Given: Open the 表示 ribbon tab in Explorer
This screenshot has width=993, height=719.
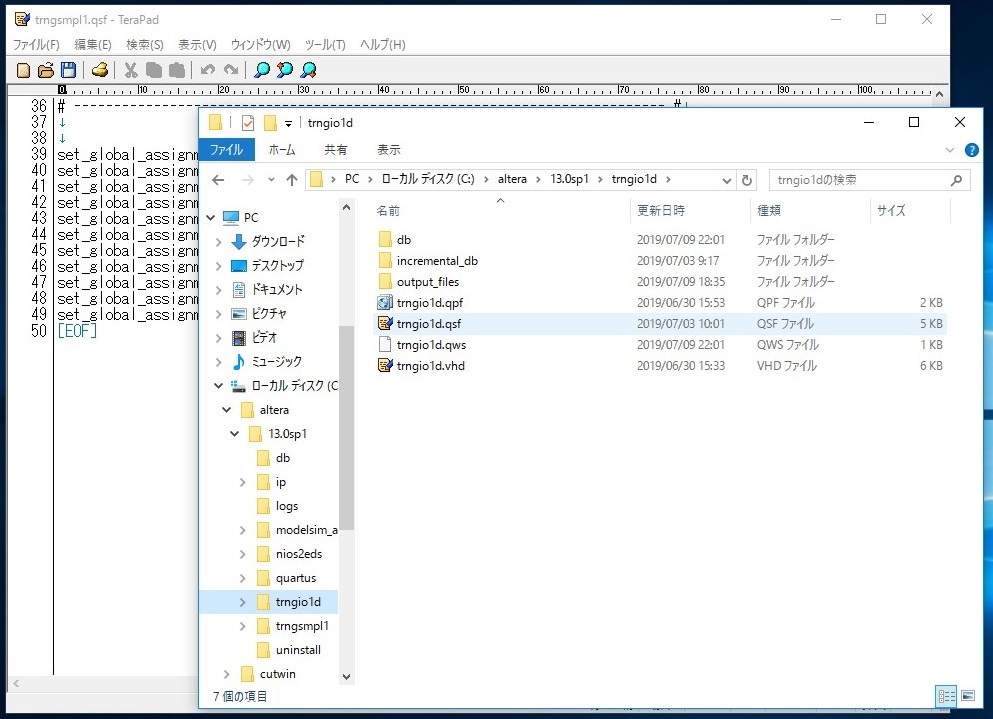Looking at the screenshot, I should [x=389, y=150].
